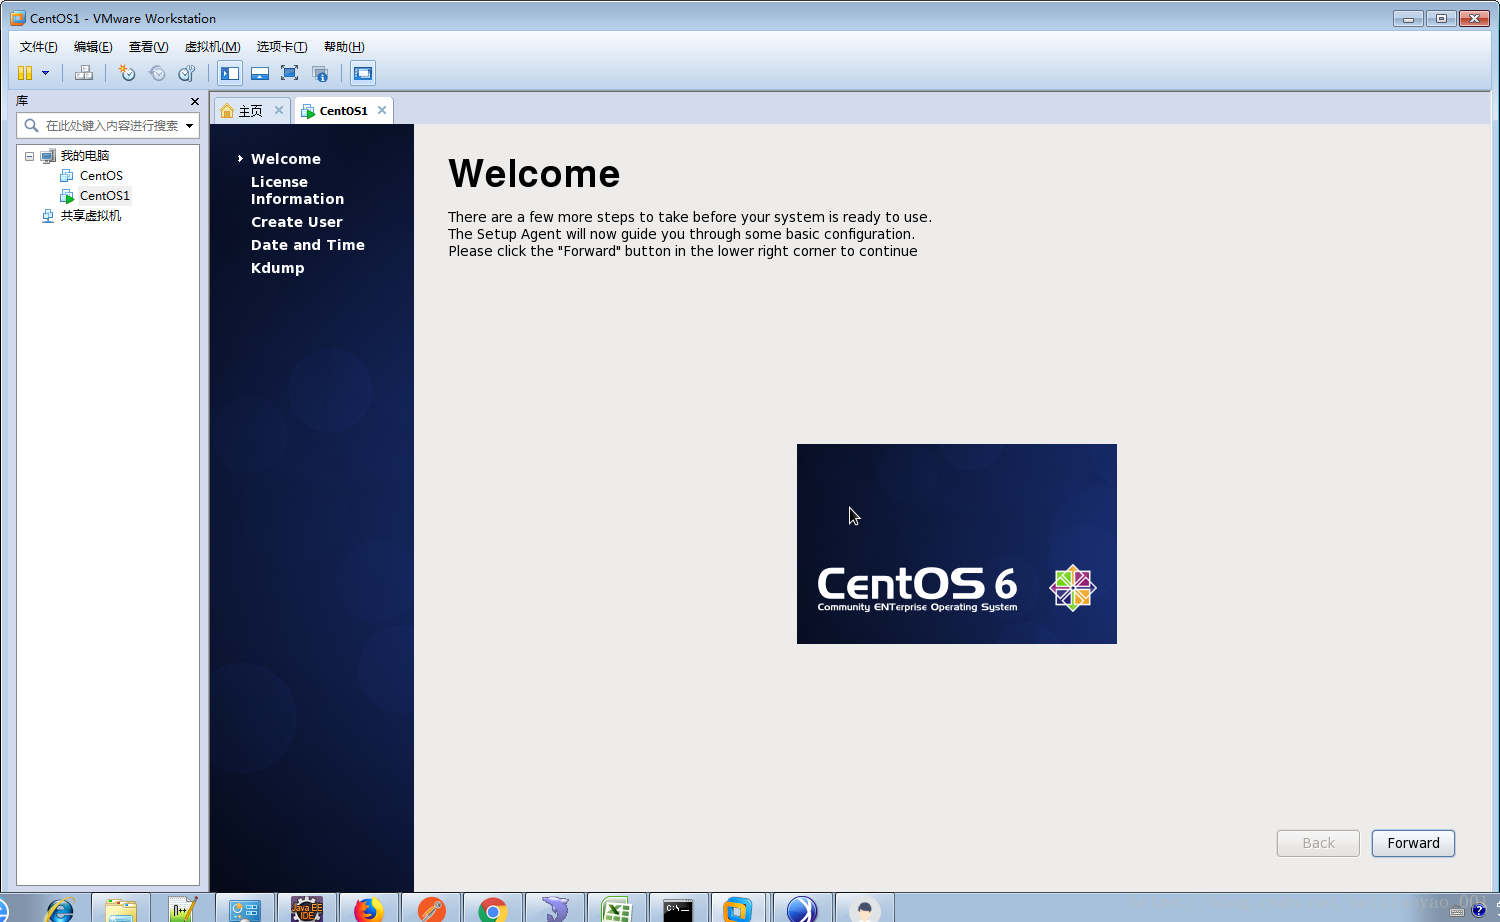1500x922 pixels.
Task: Close the CentOS1 tab
Action: coord(382,110)
